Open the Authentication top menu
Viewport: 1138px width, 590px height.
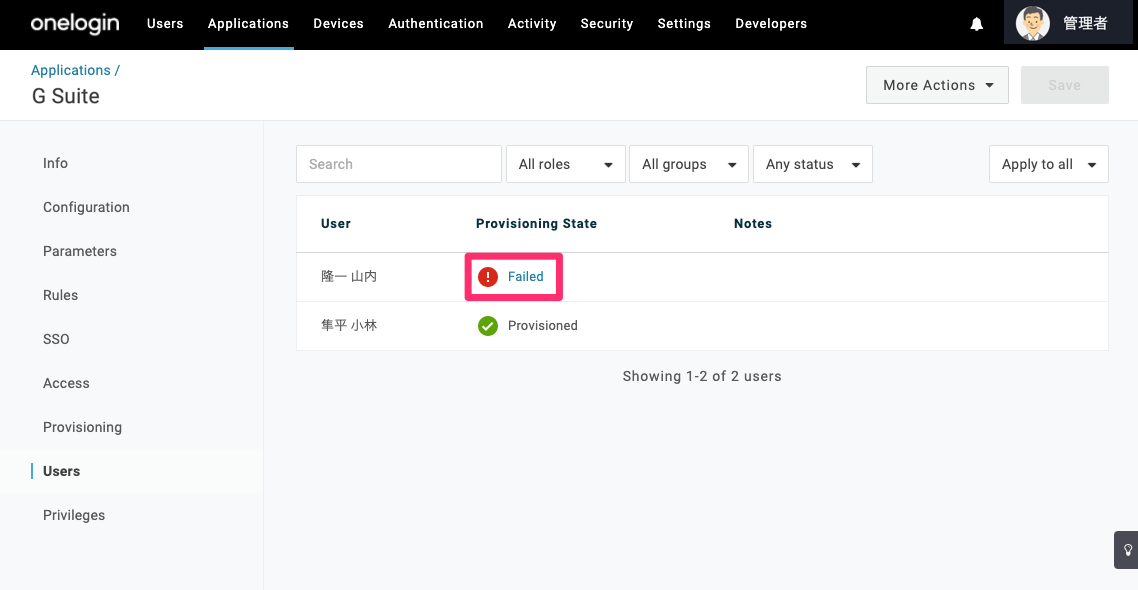pyautogui.click(x=435, y=24)
